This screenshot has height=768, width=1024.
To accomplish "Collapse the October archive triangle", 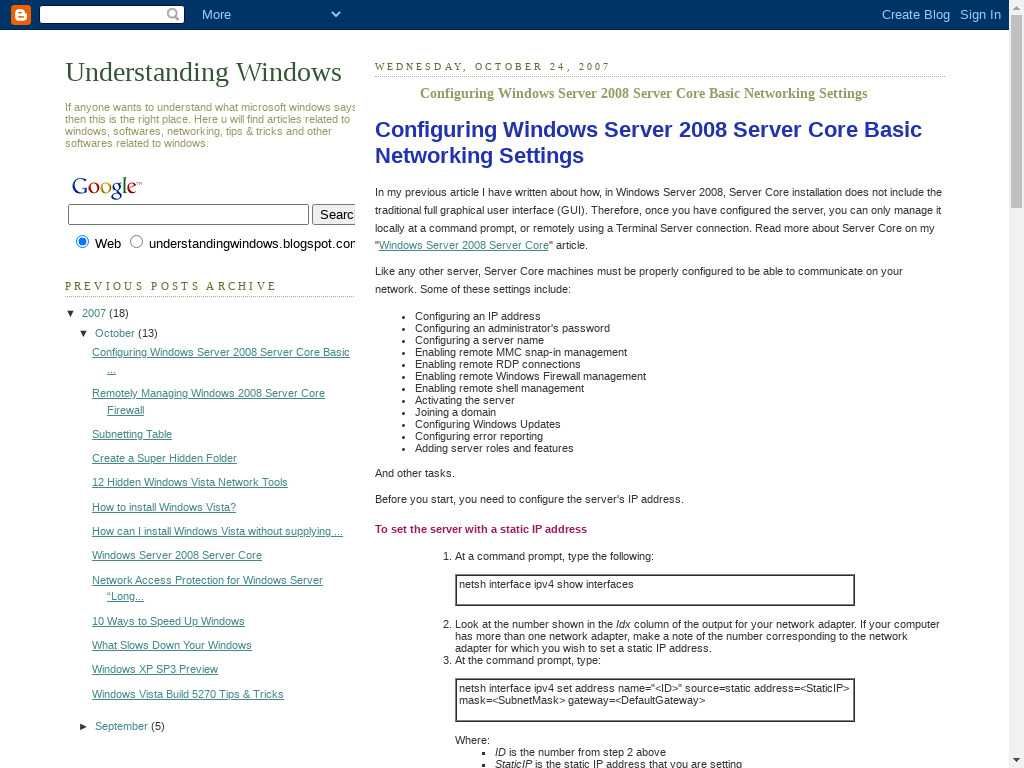I will [x=84, y=333].
